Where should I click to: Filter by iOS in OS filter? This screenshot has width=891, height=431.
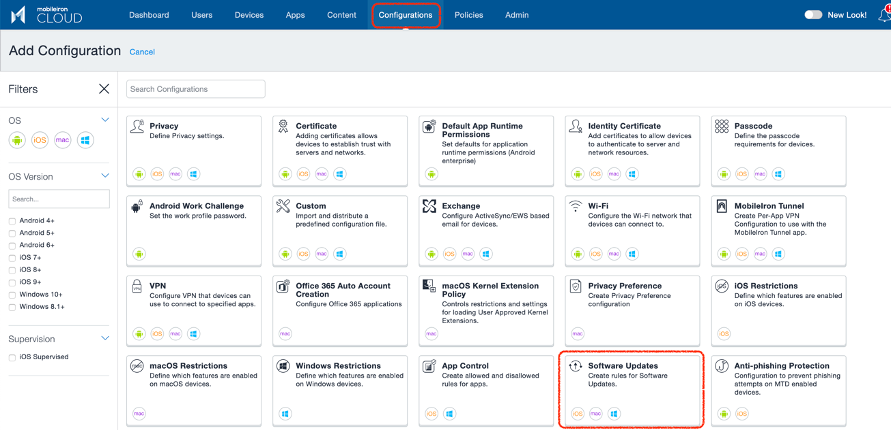tap(40, 140)
